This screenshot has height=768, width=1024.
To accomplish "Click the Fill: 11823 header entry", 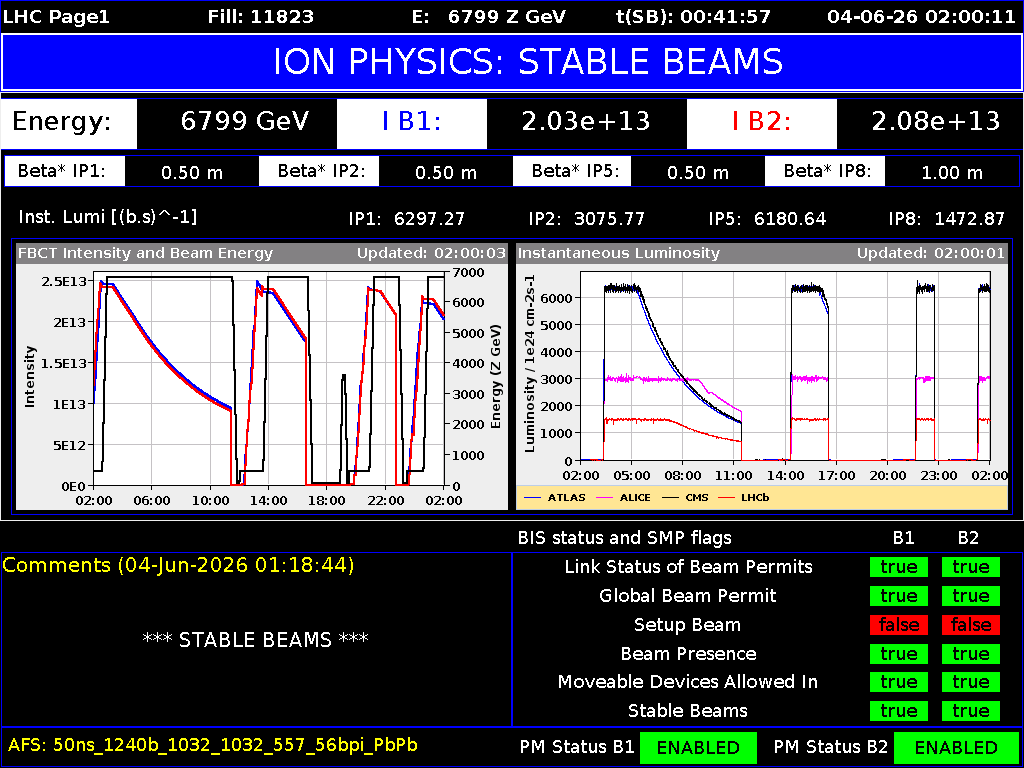I will [261, 17].
